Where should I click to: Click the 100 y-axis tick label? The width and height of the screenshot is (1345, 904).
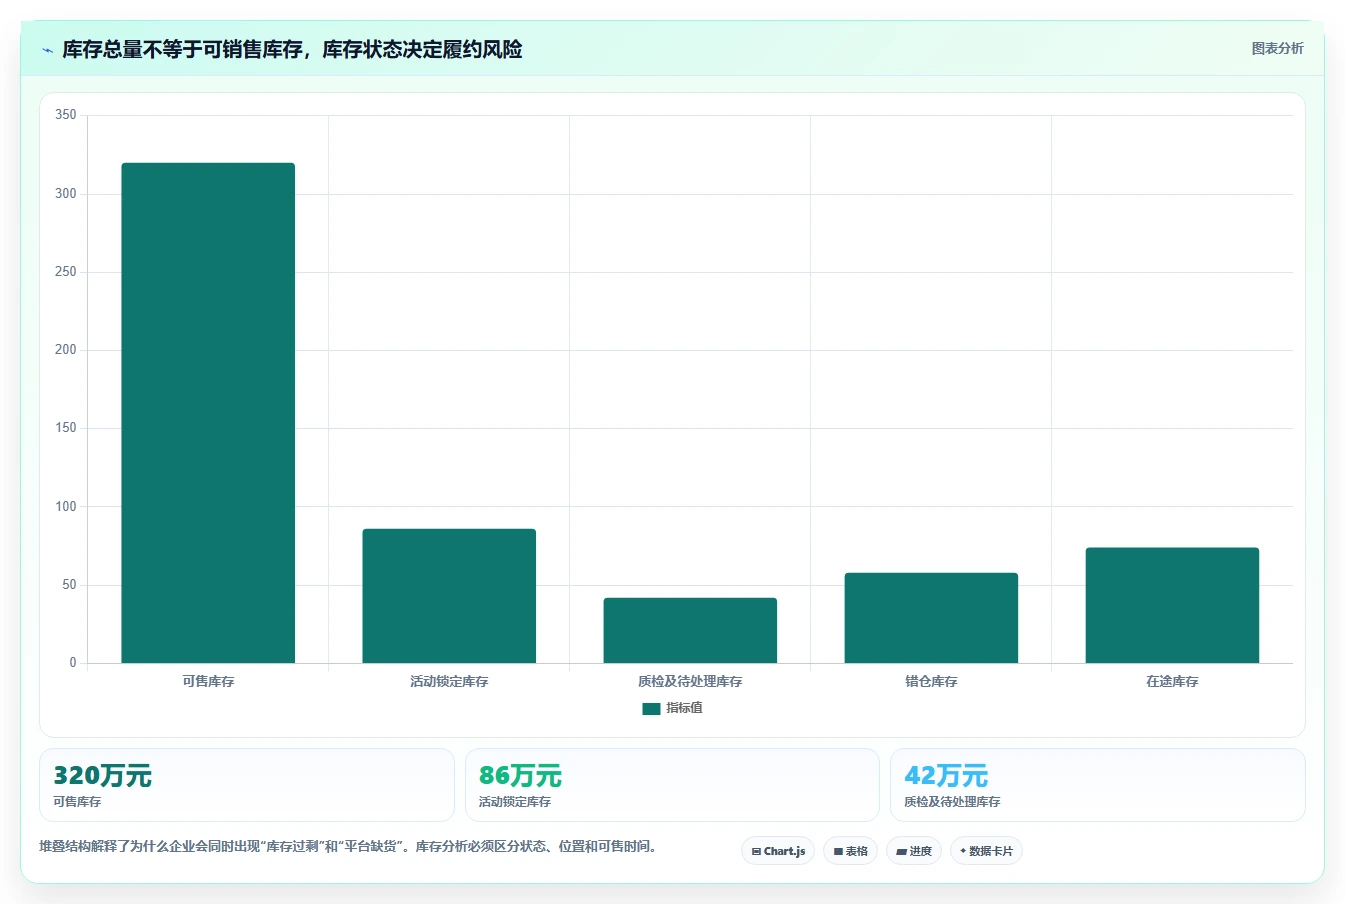pyautogui.click(x=66, y=507)
